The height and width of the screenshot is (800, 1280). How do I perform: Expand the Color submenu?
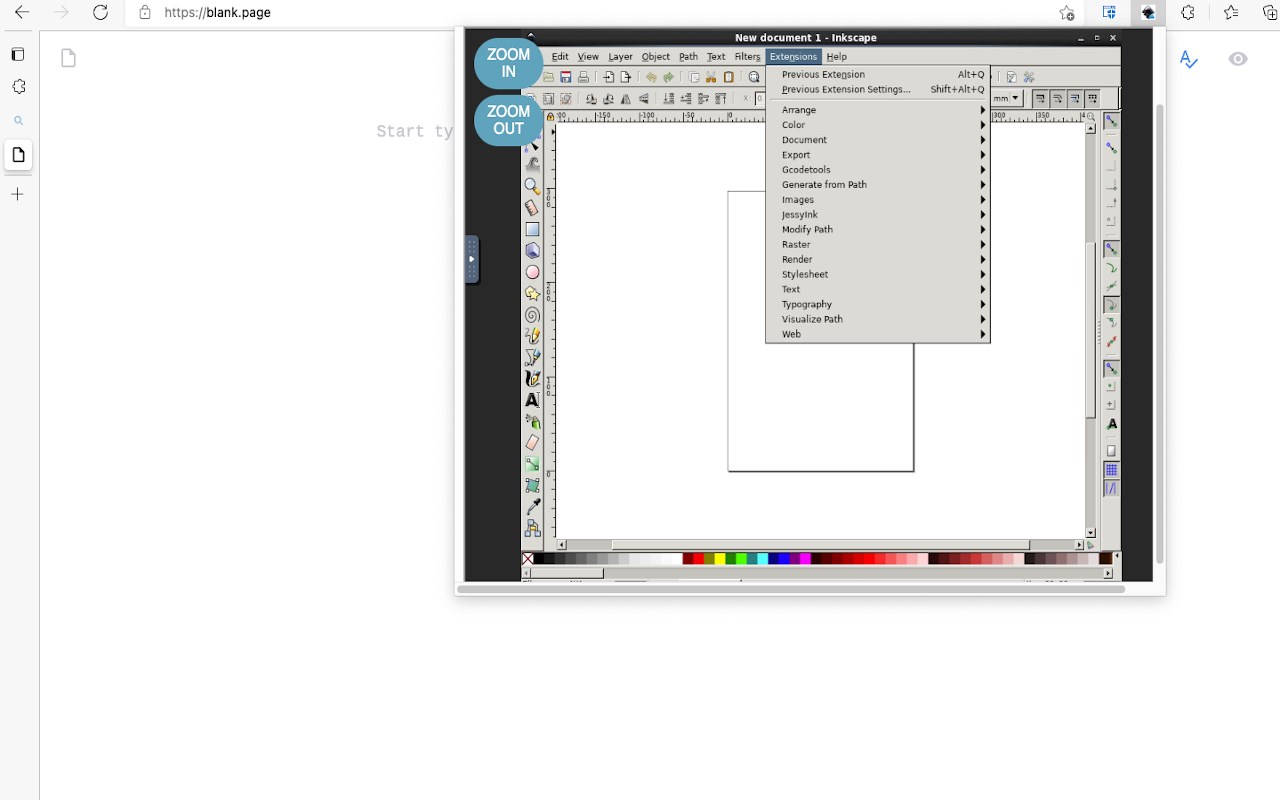[x=878, y=125]
